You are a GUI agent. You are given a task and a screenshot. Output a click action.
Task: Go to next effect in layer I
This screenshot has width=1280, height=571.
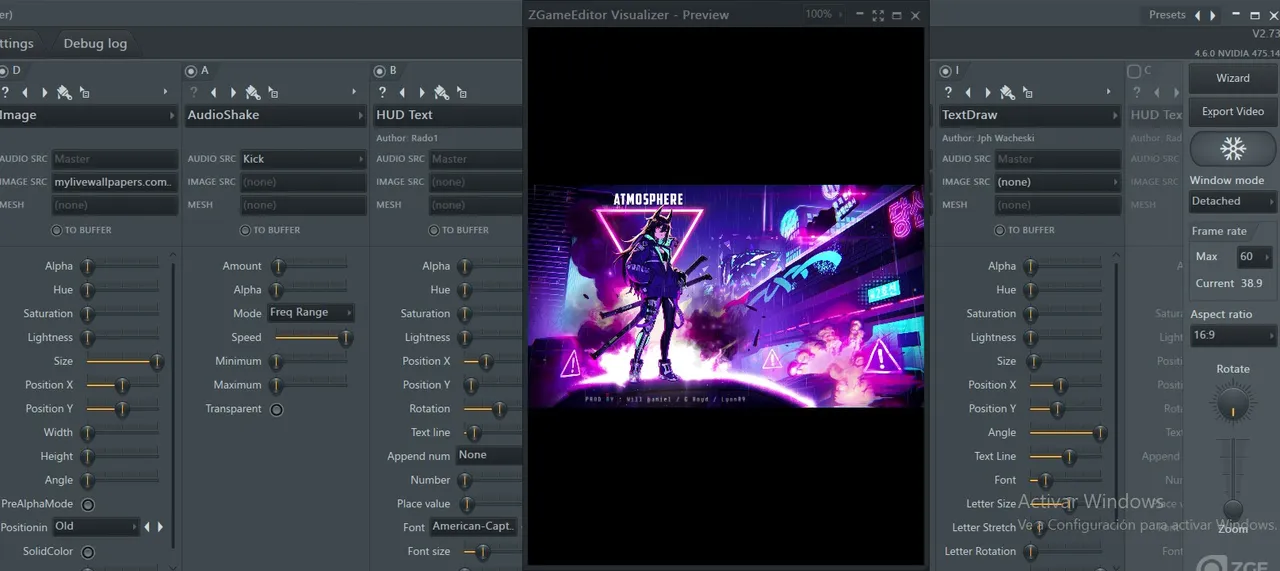point(986,92)
